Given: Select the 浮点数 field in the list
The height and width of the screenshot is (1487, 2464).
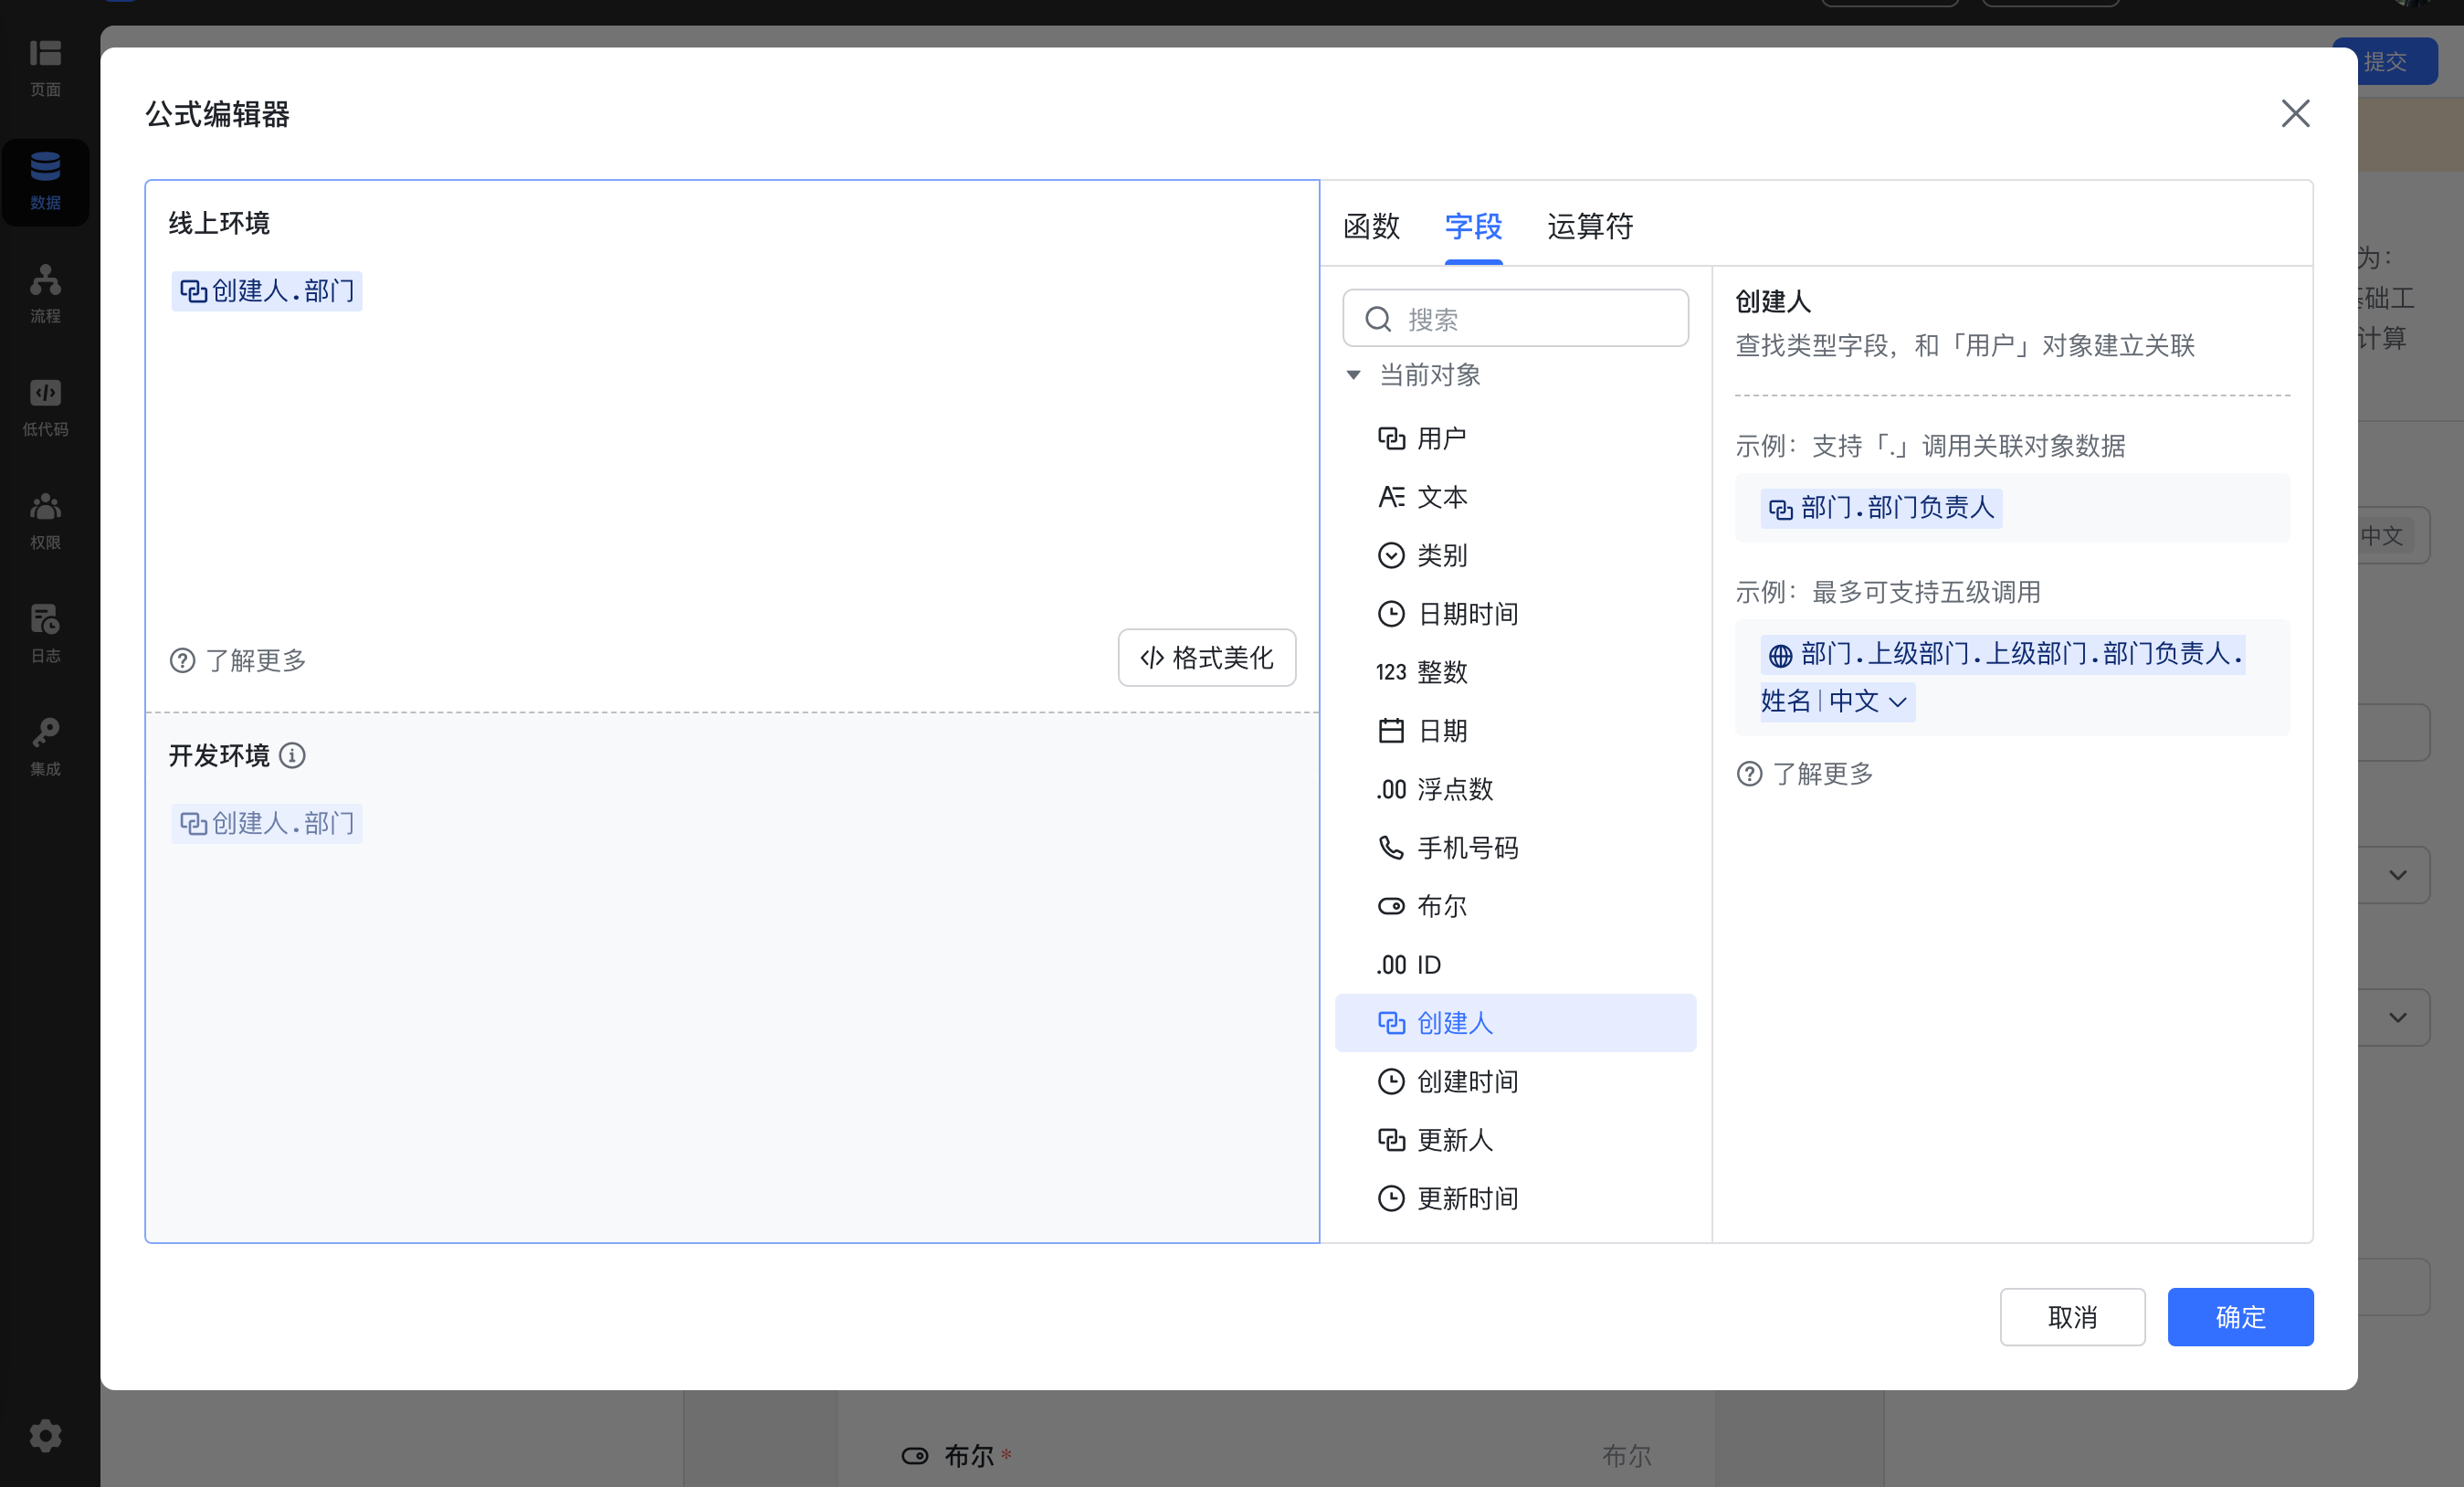Looking at the screenshot, I should 1515,789.
